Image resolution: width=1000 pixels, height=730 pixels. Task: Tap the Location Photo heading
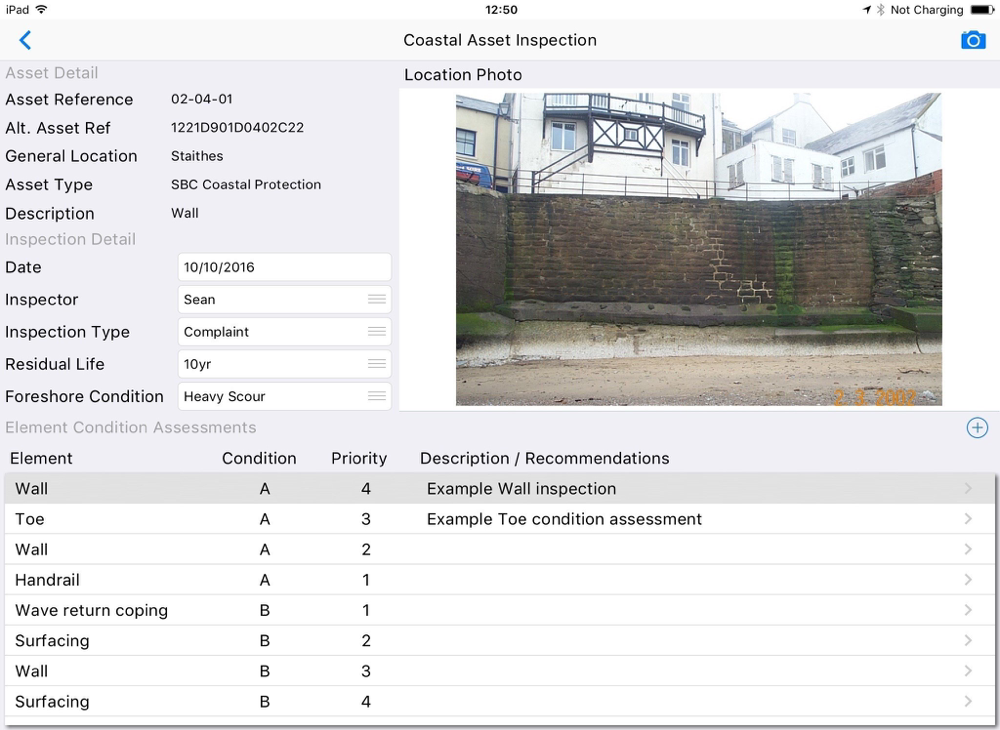tap(463, 75)
